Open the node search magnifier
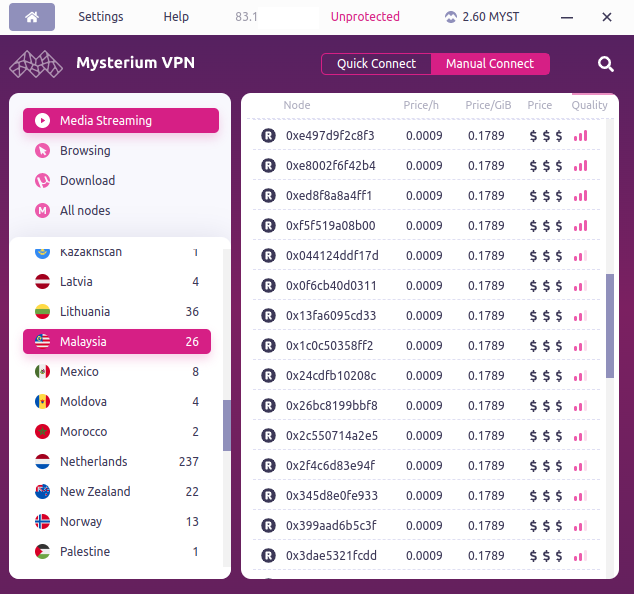Screen dimensions: 634x594 (x=606, y=64)
